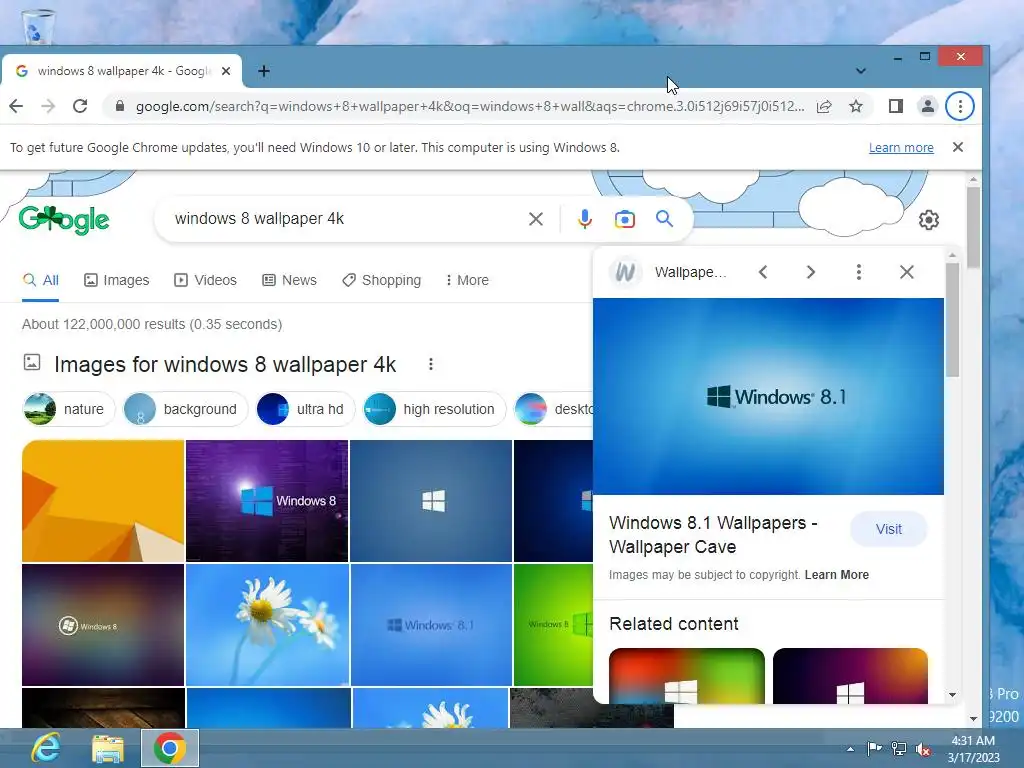Click the muted volume tray icon

tap(923, 749)
